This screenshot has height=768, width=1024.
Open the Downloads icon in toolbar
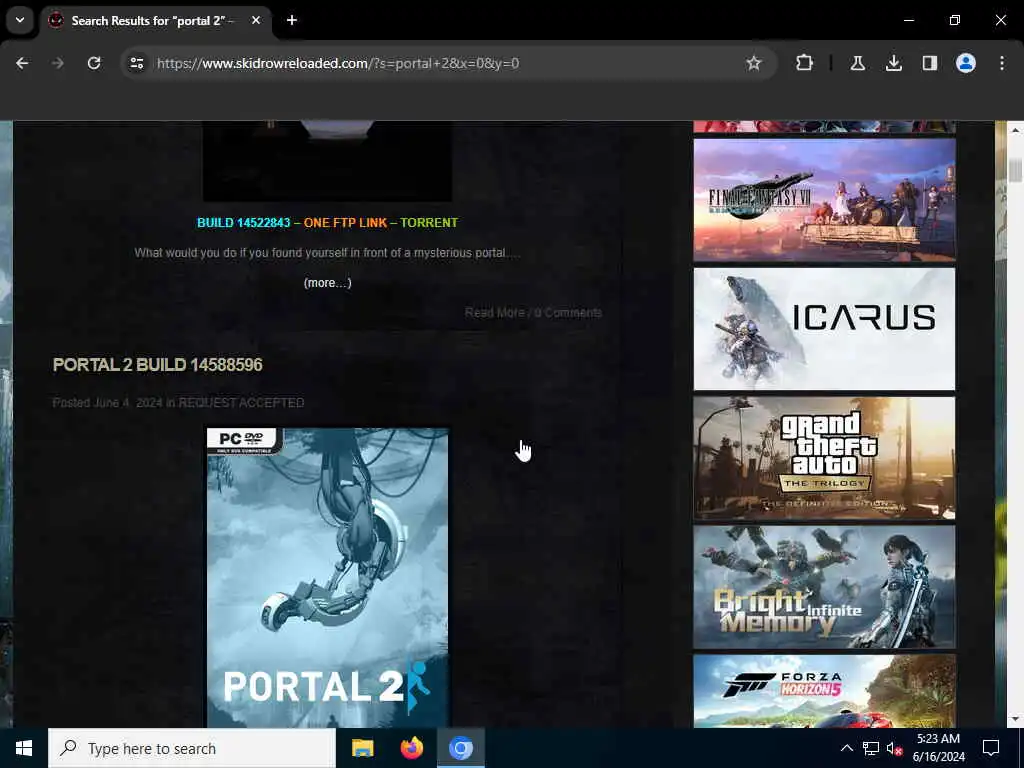click(893, 63)
